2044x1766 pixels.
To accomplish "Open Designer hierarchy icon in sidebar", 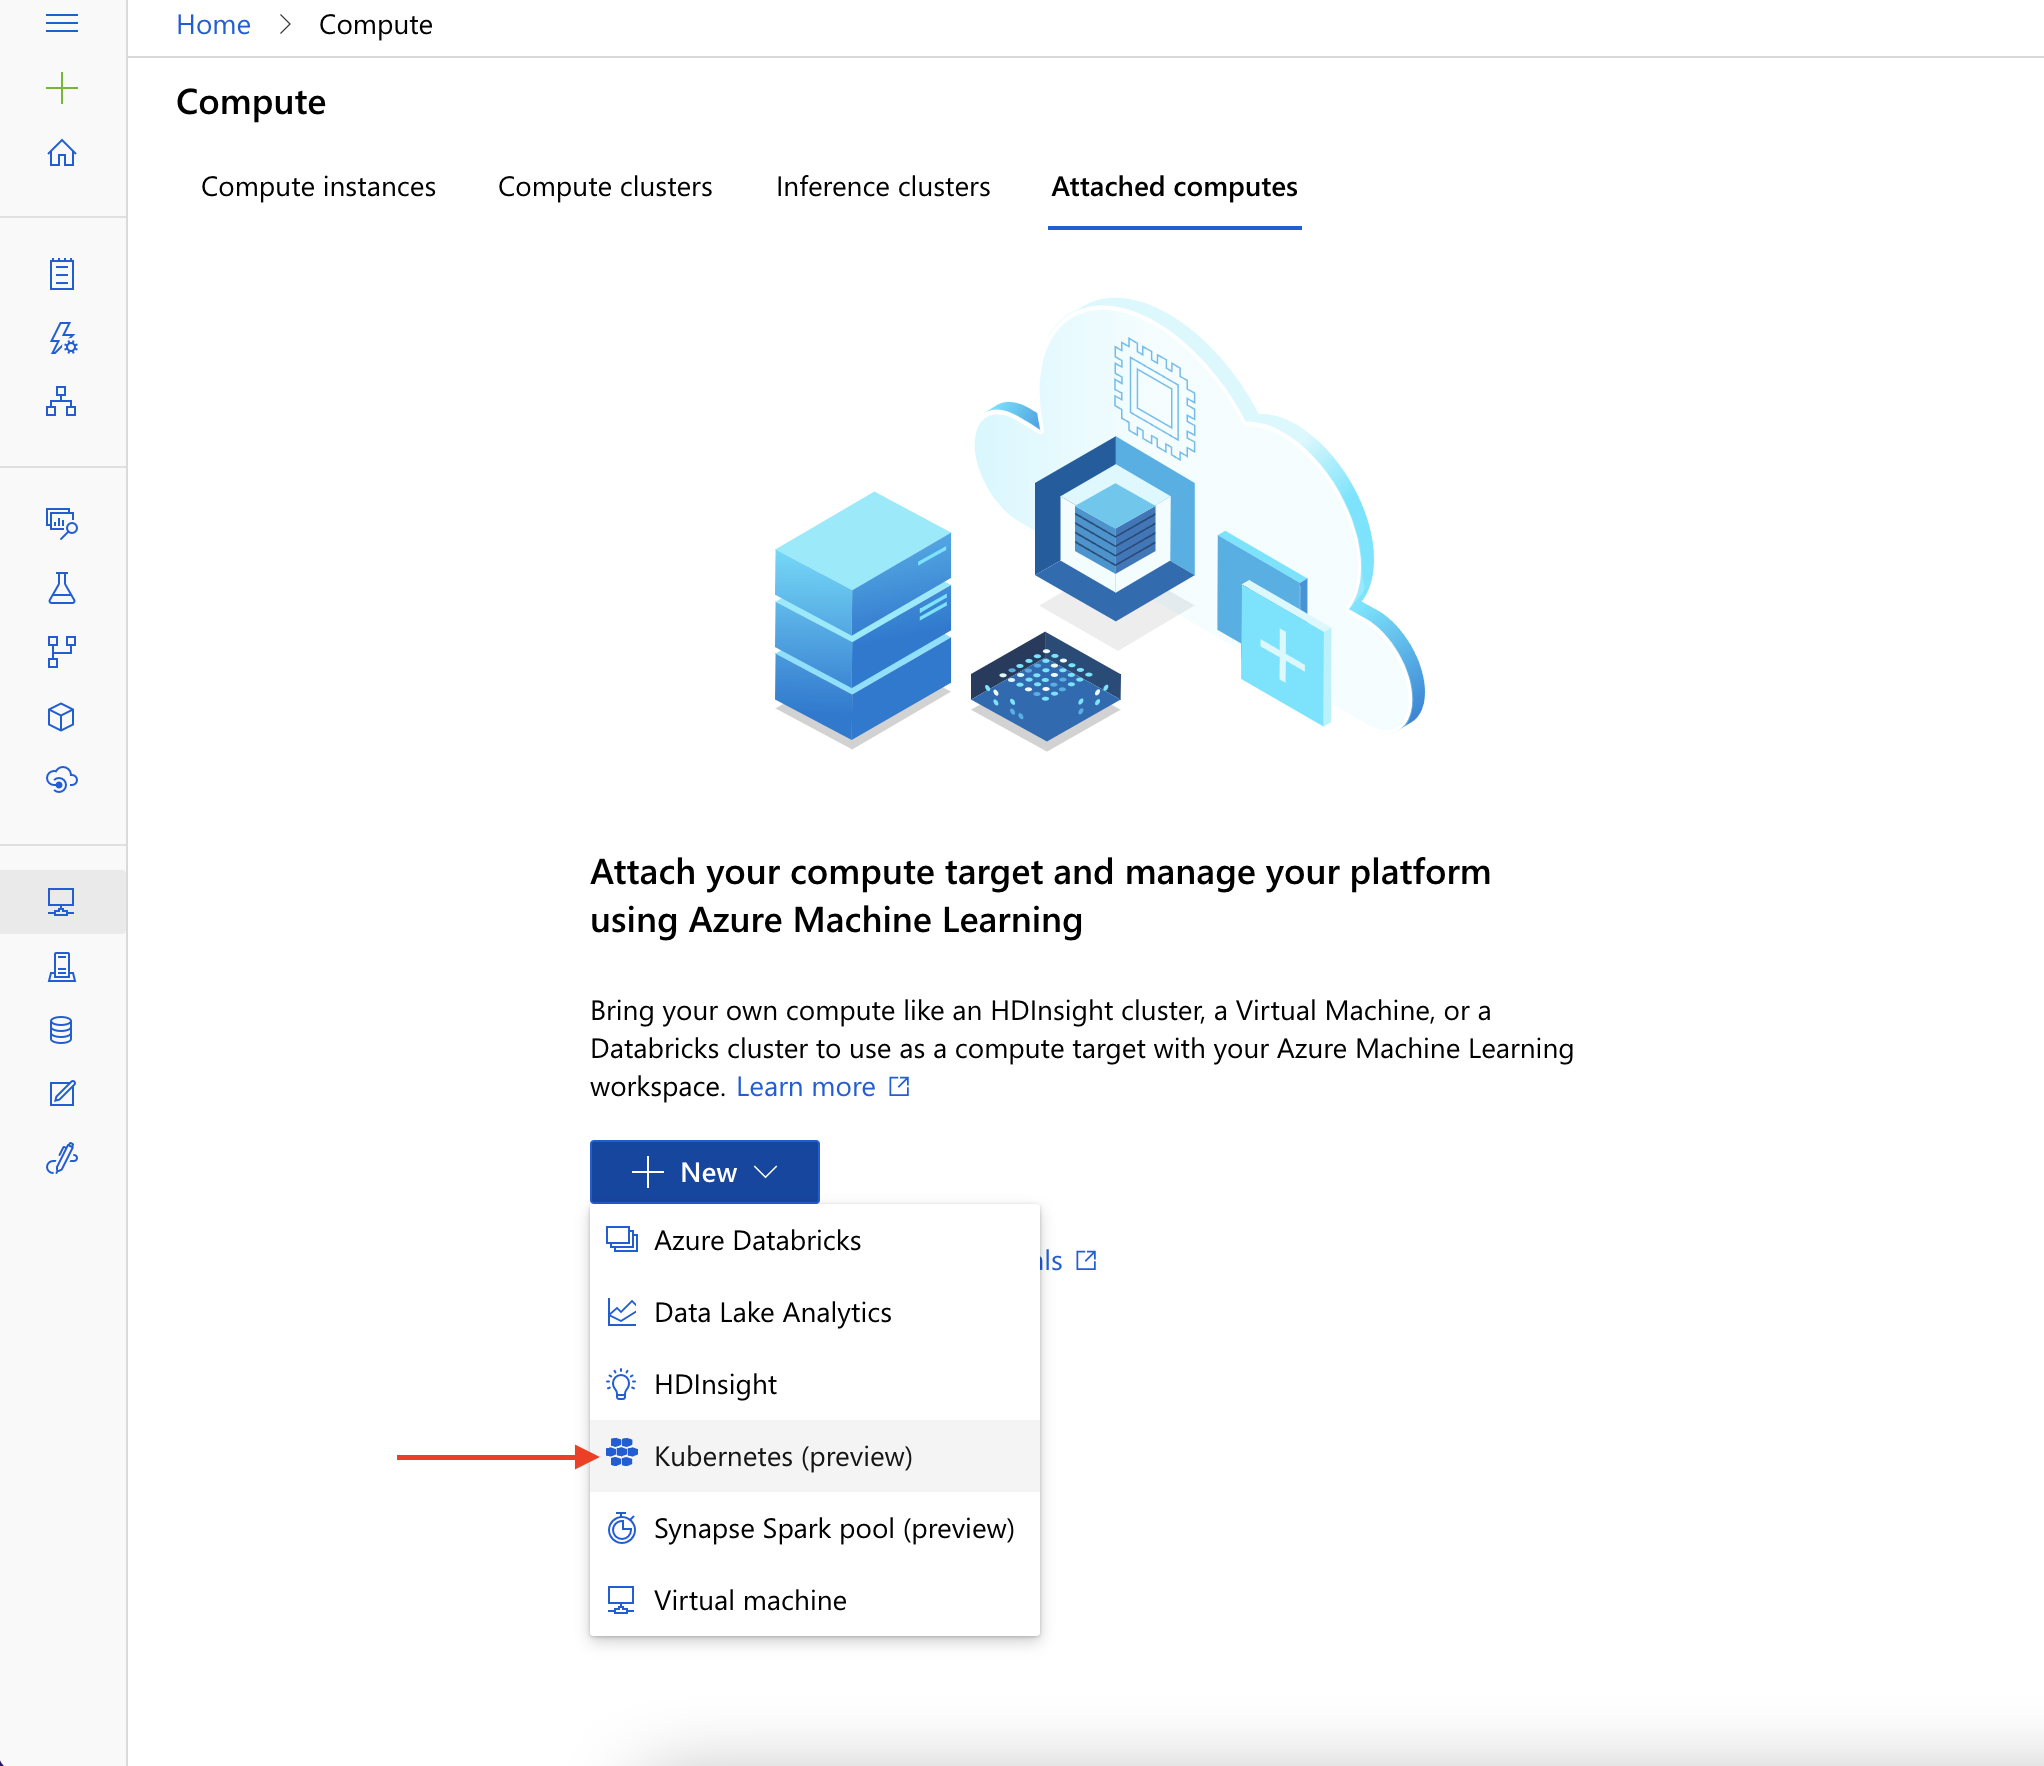I will [x=62, y=401].
